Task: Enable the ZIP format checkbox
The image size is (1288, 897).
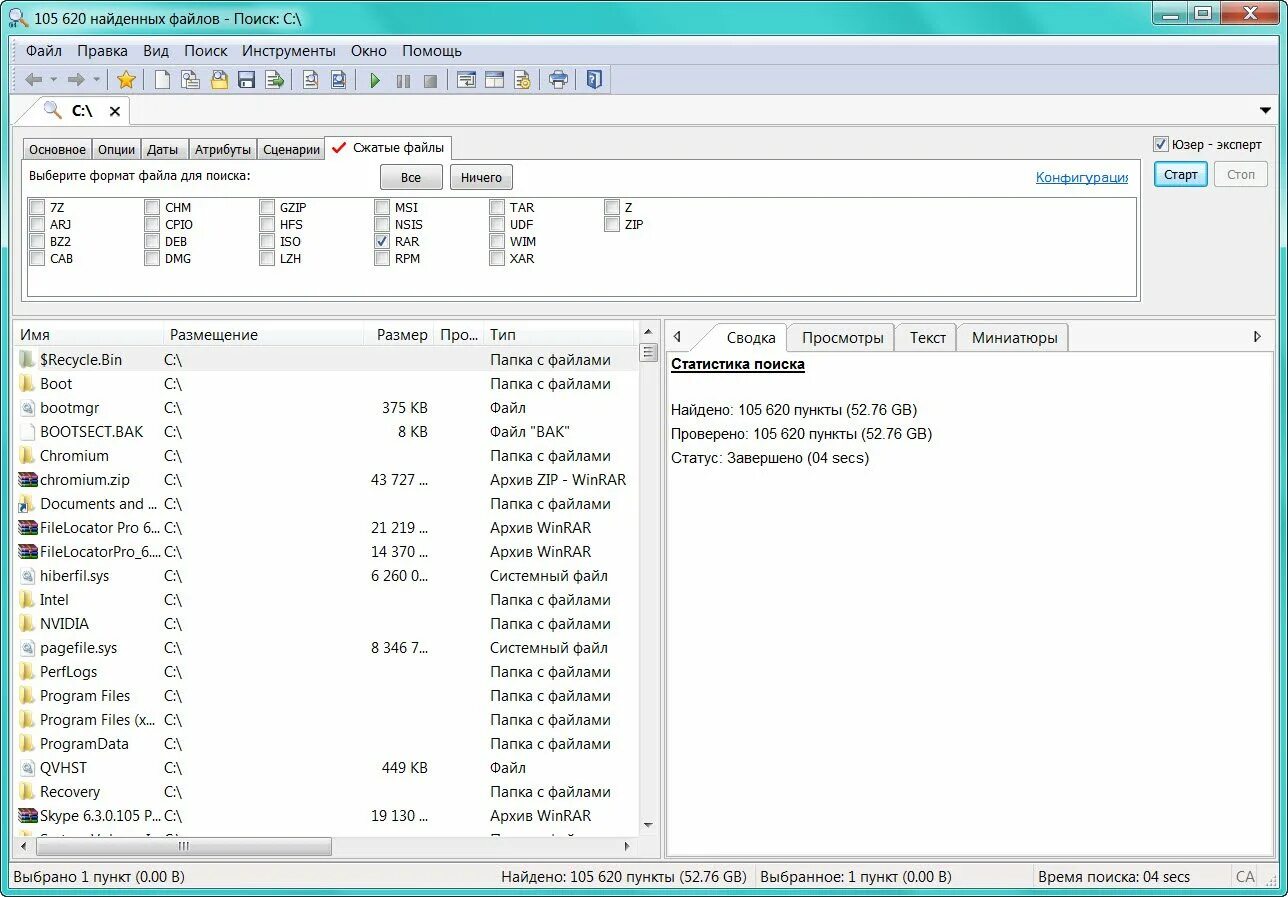Action: click(x=612, y=224)
